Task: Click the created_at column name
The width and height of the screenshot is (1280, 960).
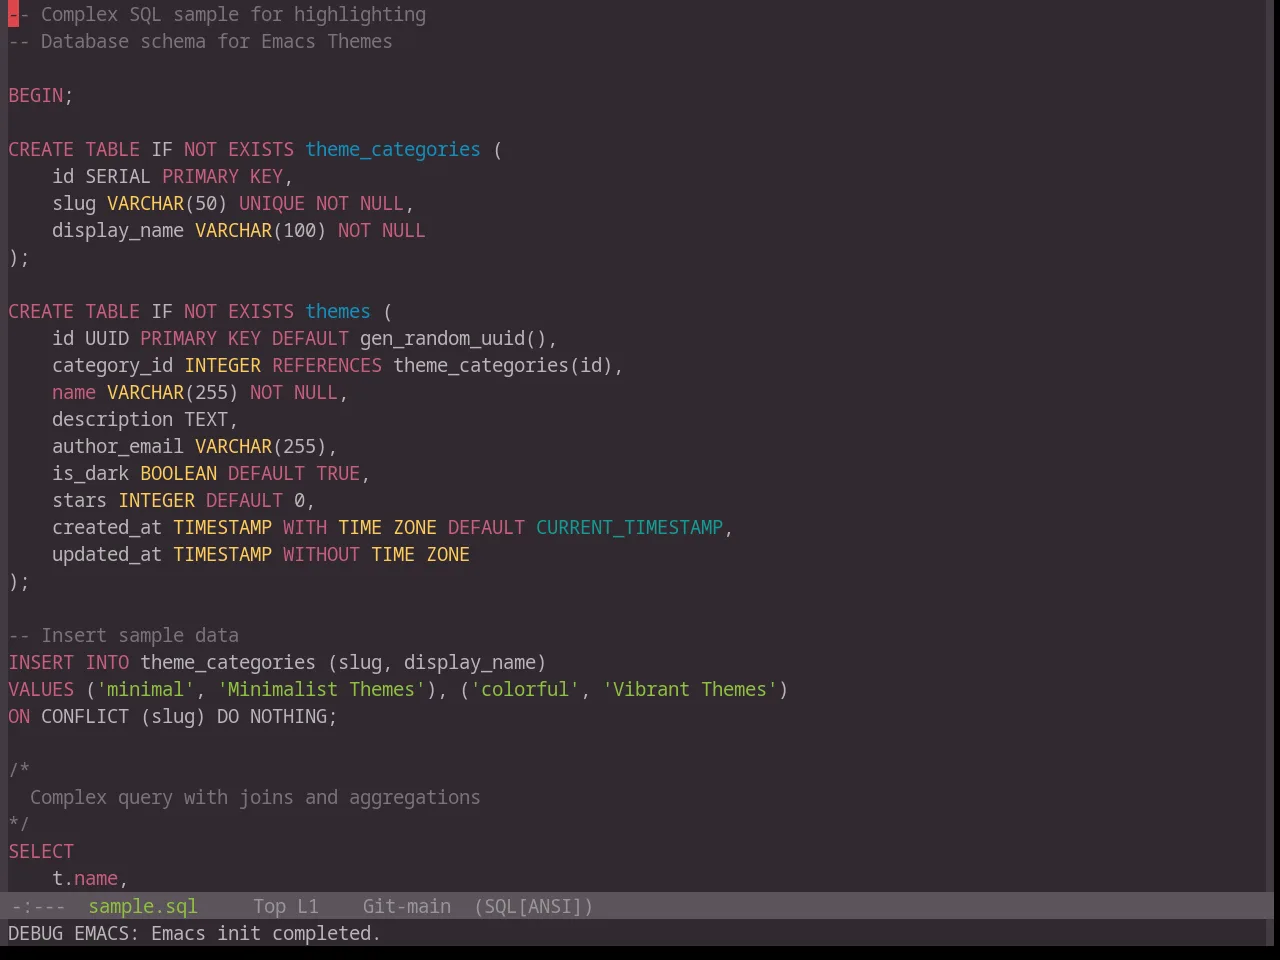Action: pyautogui.click(x=107, y=527)
